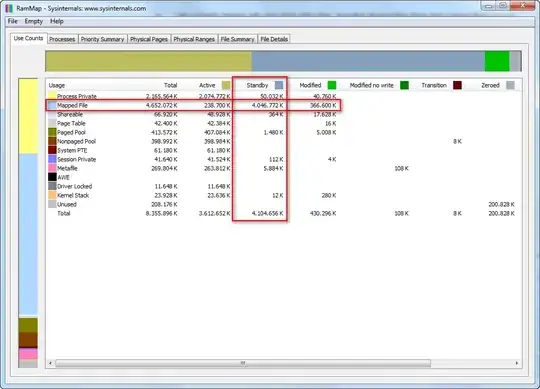Click the Unused gray swatch
This screenshot has width=540, height=389.
pyautogui.click(x=52, y=204)
